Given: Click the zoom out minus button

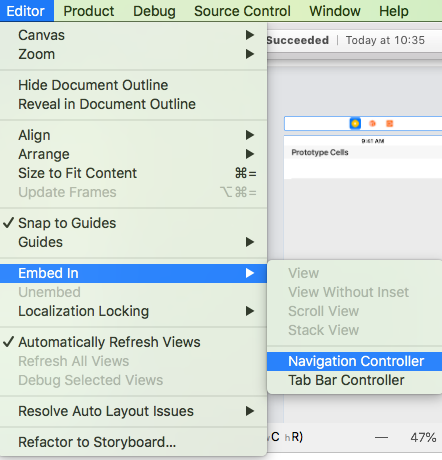Looking at the screenshot, I should (381, 437).
